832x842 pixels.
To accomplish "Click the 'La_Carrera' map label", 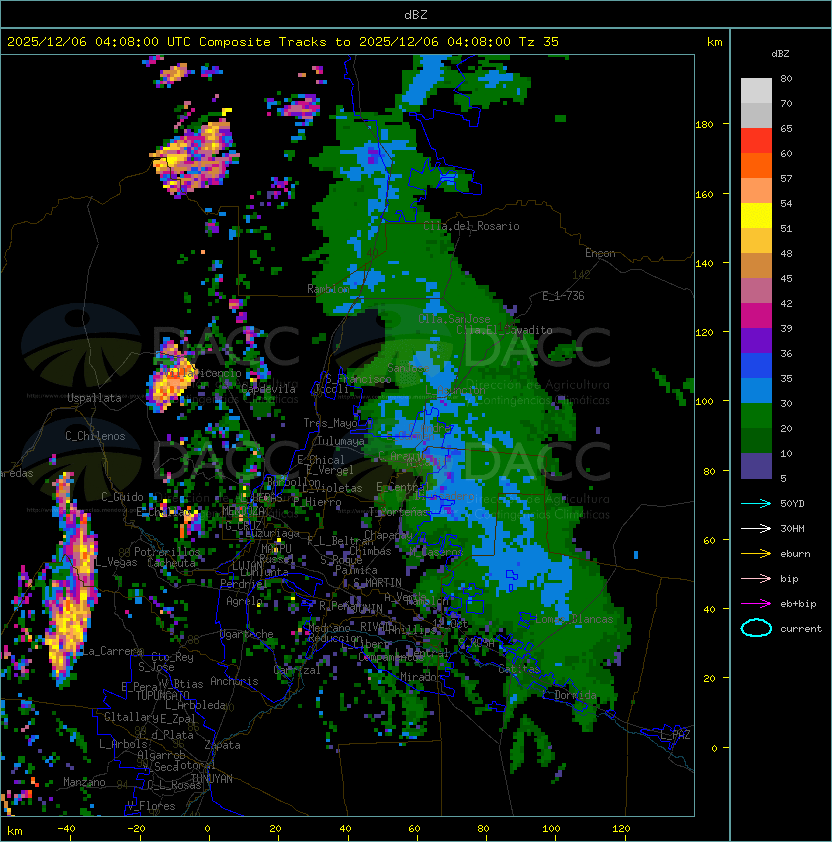I will pos(112,651).
